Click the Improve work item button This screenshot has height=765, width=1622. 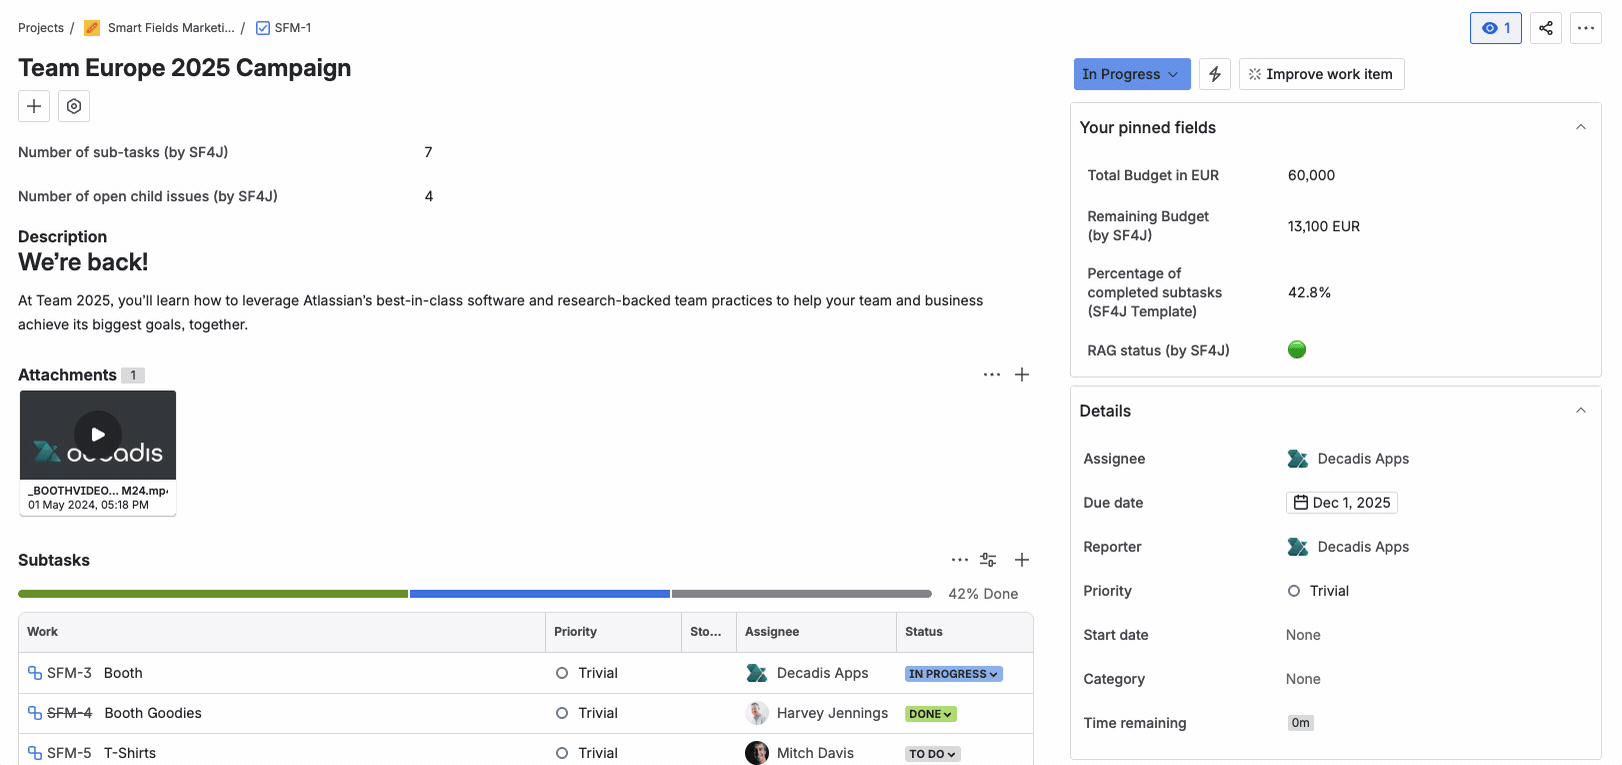(x=1320, y=74)
